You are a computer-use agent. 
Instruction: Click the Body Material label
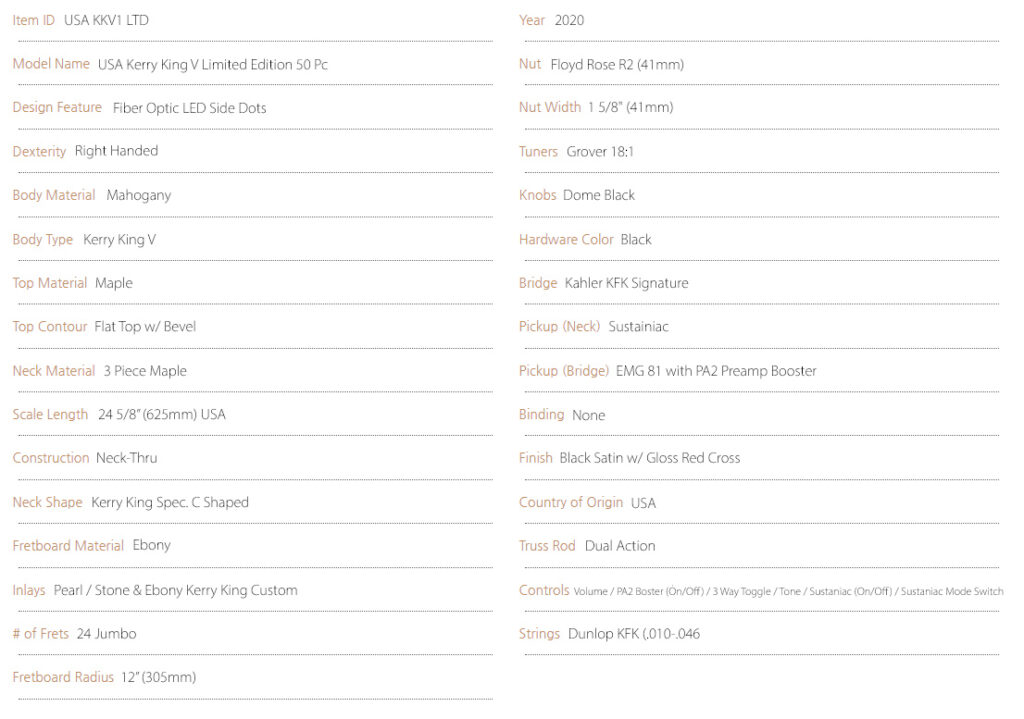point(54,195)
